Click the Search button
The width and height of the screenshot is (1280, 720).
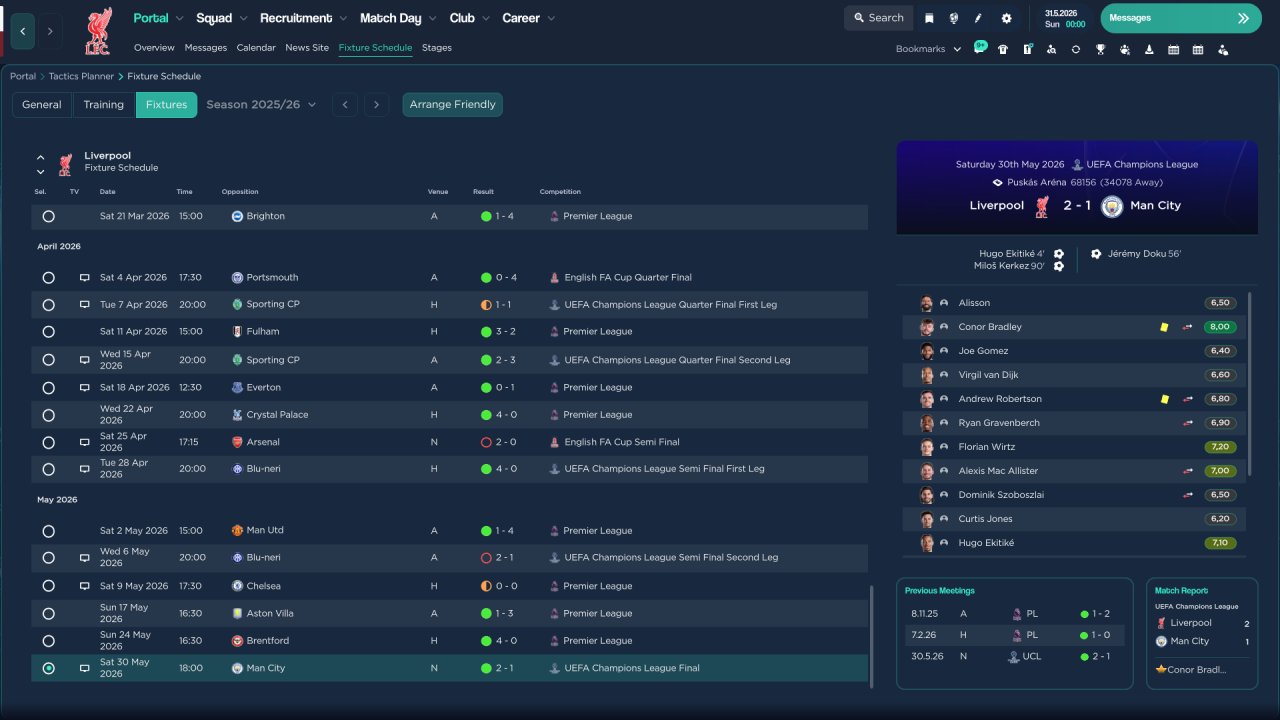879,18
